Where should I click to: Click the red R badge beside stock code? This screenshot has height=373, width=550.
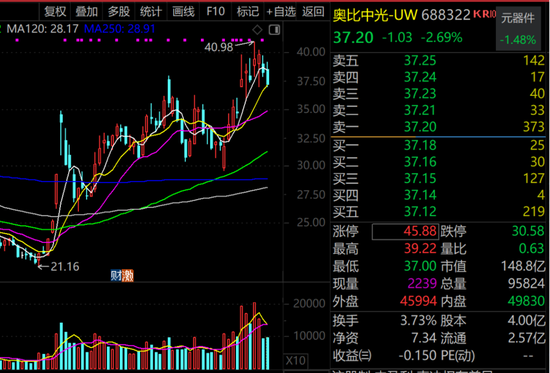click(485, 14)
